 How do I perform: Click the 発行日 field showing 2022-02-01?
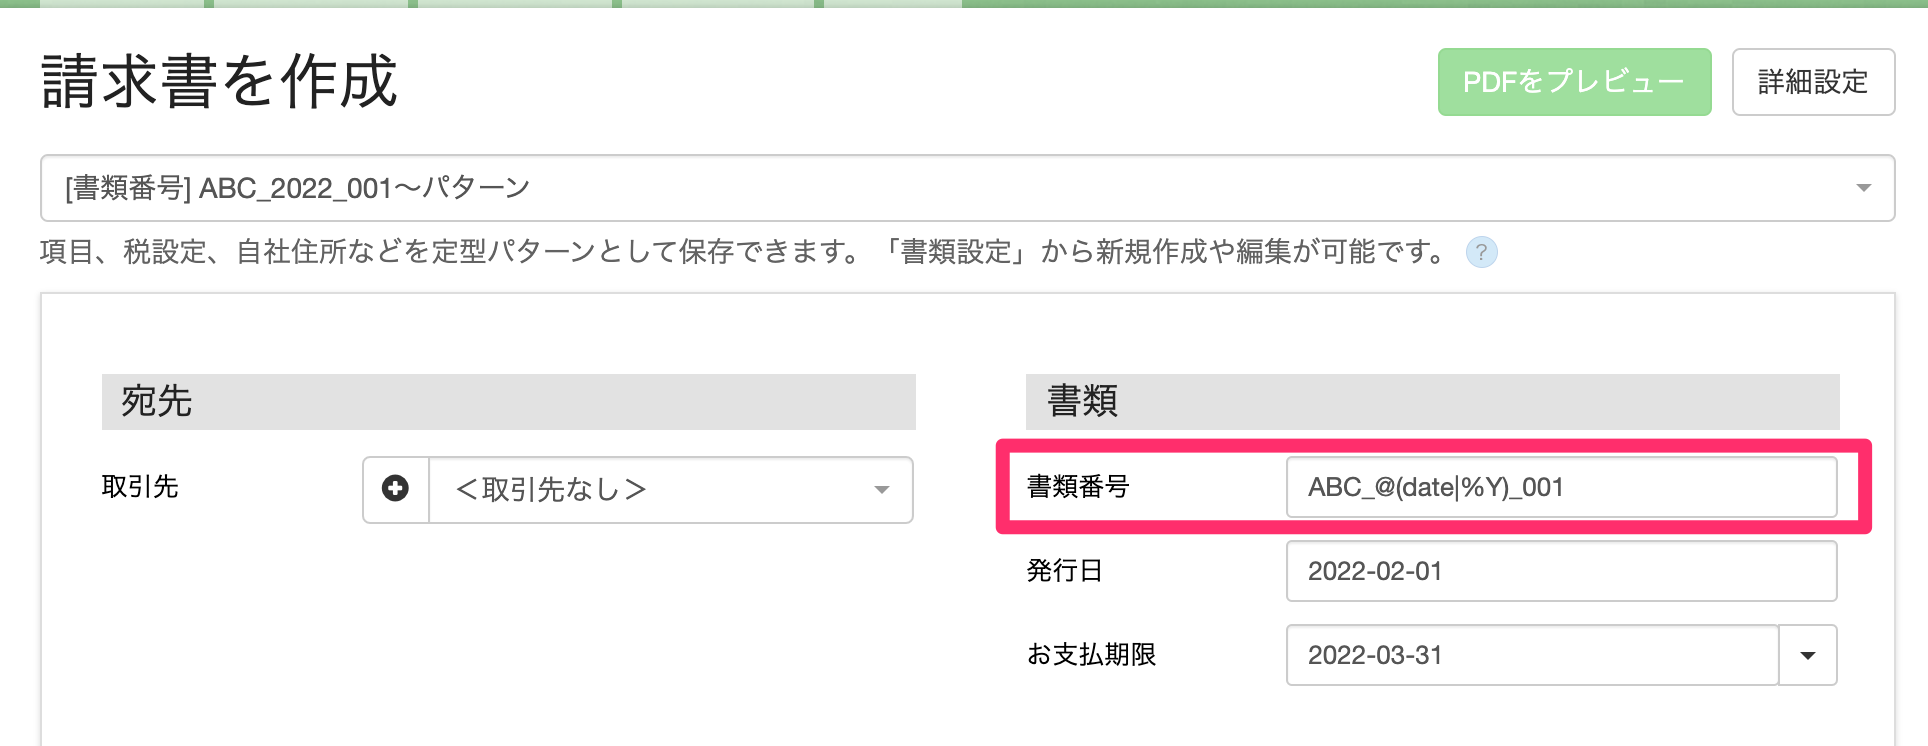click(x=1560, y=571)
